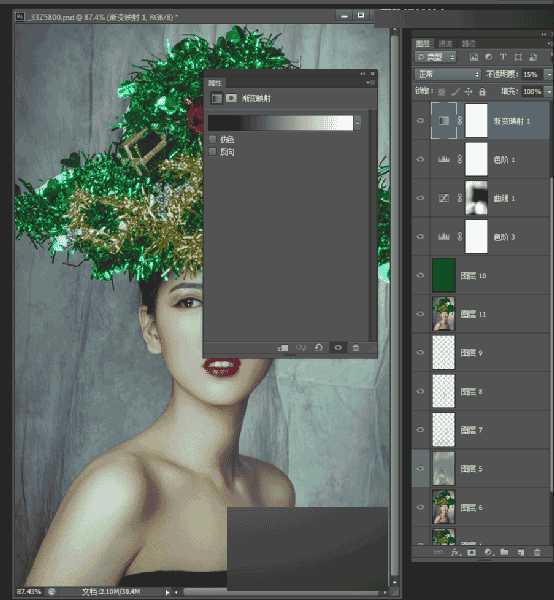Clip adjustment to layer below in Properties panel

coord(283,347)
